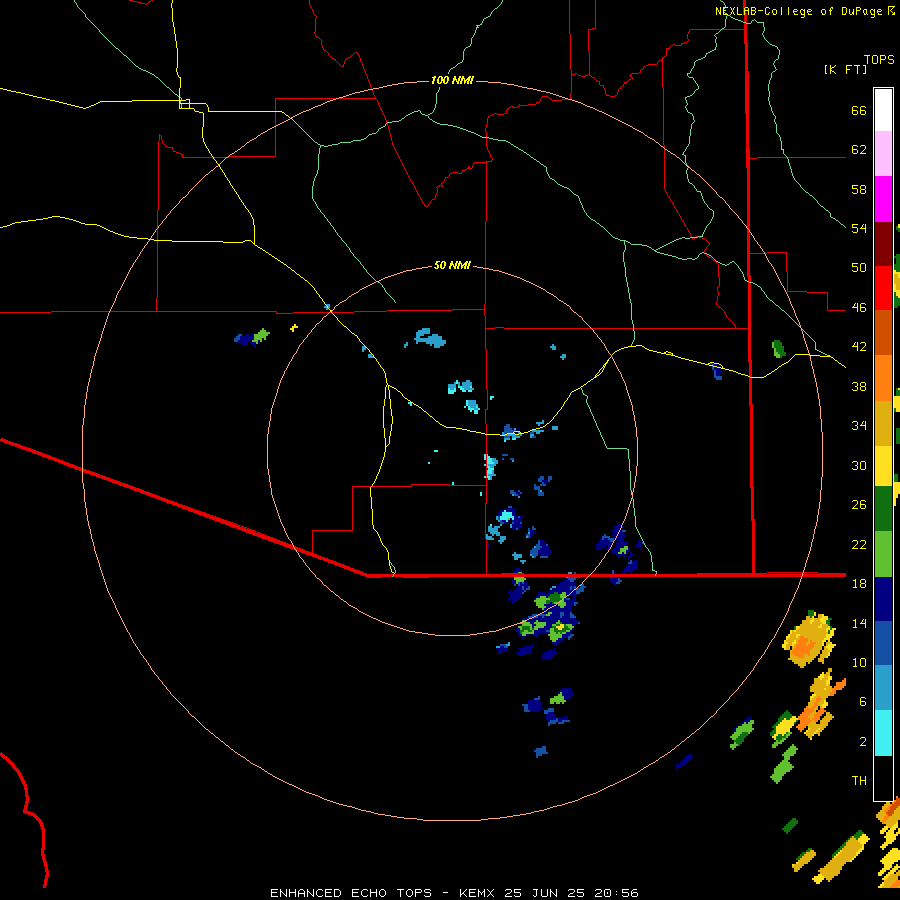Click the dark green legend color band
This screenshot has width=900, height=900.
click(x=883, y=509)
